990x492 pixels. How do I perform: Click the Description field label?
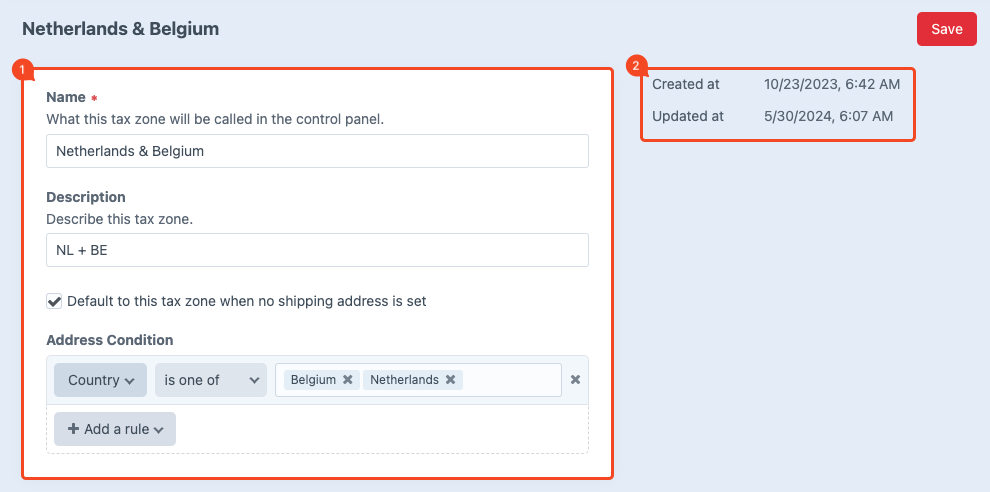[x=86, y=197]
